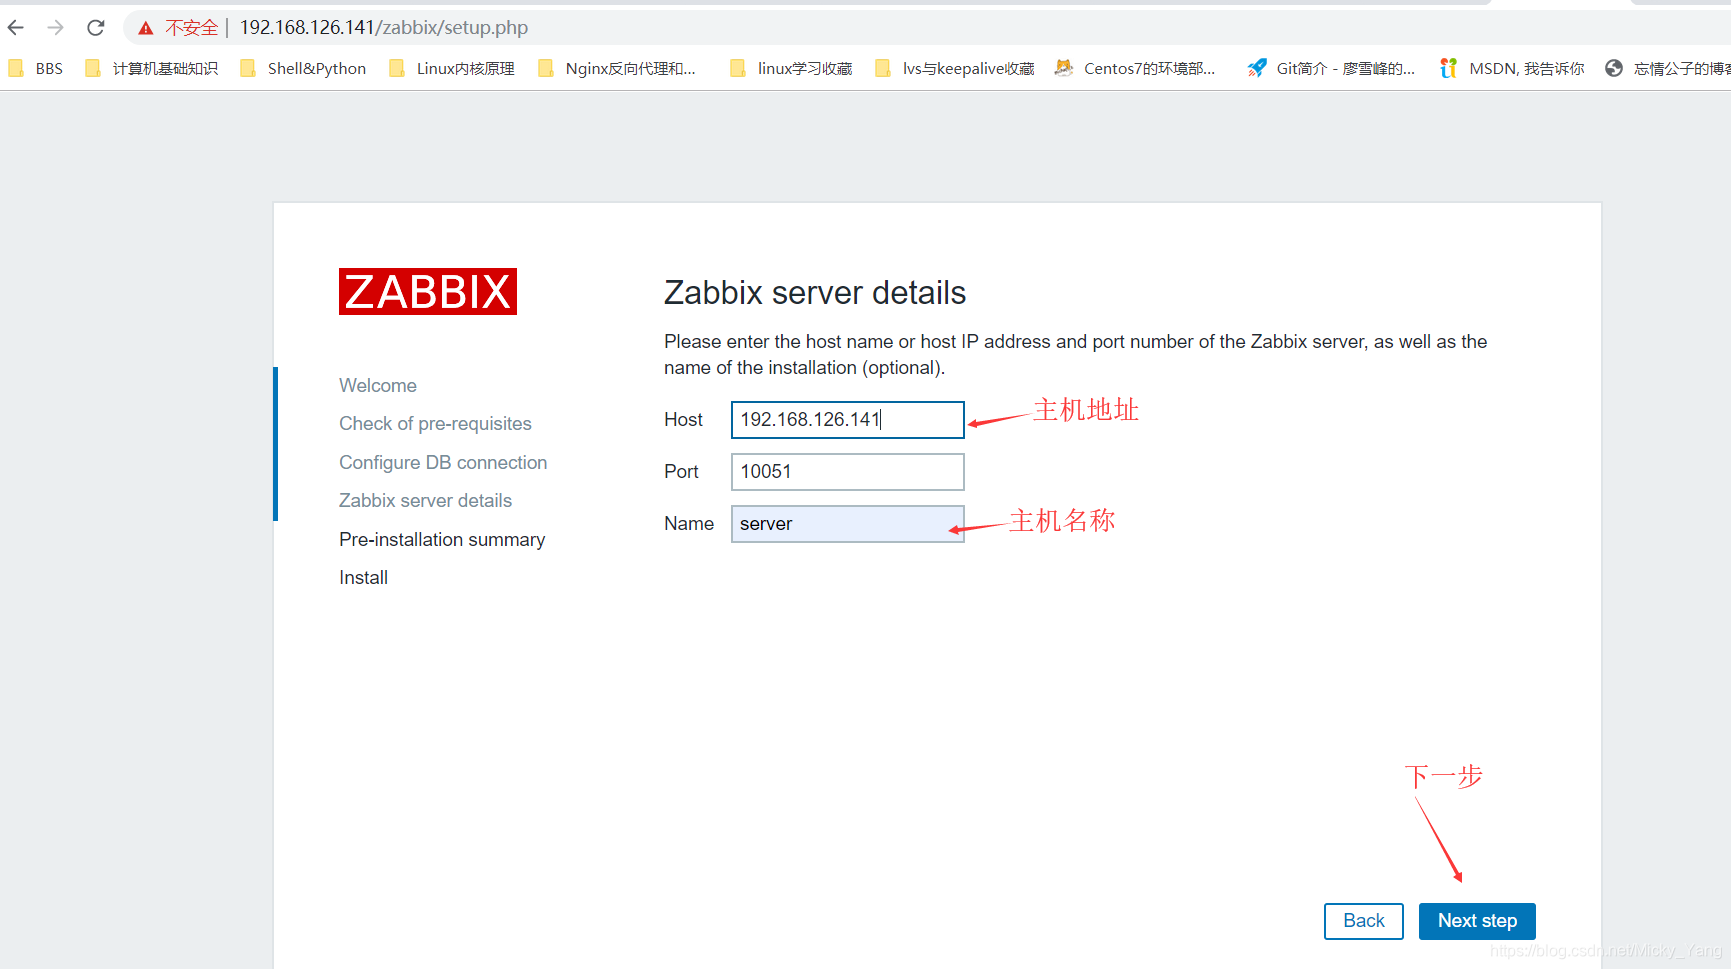
Task: Select Configure DB connection step
Action: pos(443,463)
